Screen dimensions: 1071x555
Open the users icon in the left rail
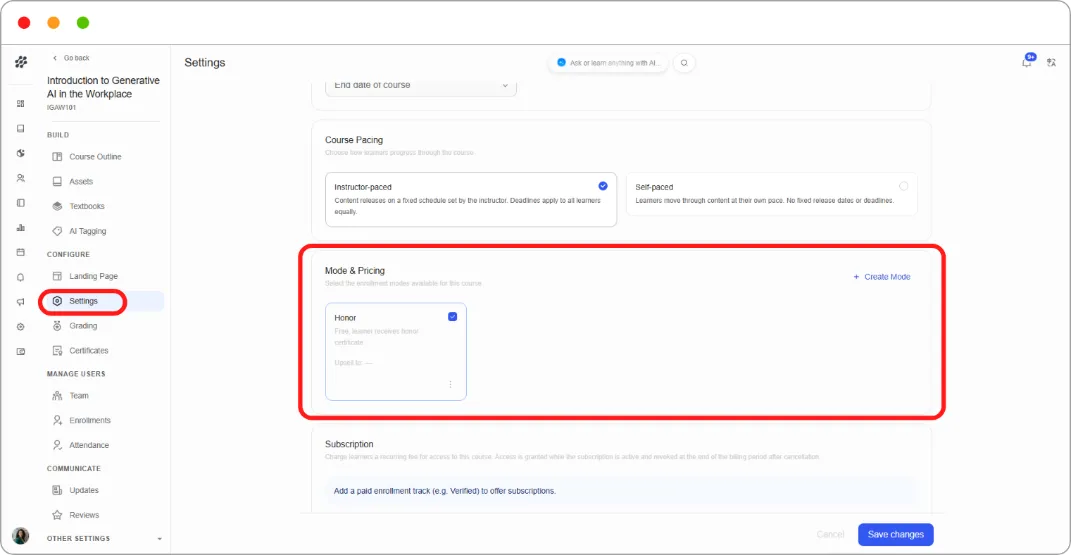[20, 178]
